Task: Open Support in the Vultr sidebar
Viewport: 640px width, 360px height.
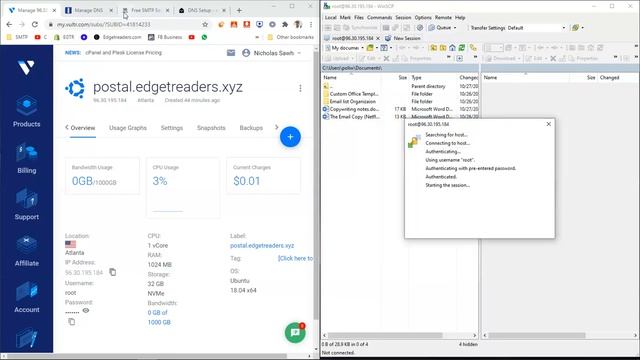Action: point(27,204)
